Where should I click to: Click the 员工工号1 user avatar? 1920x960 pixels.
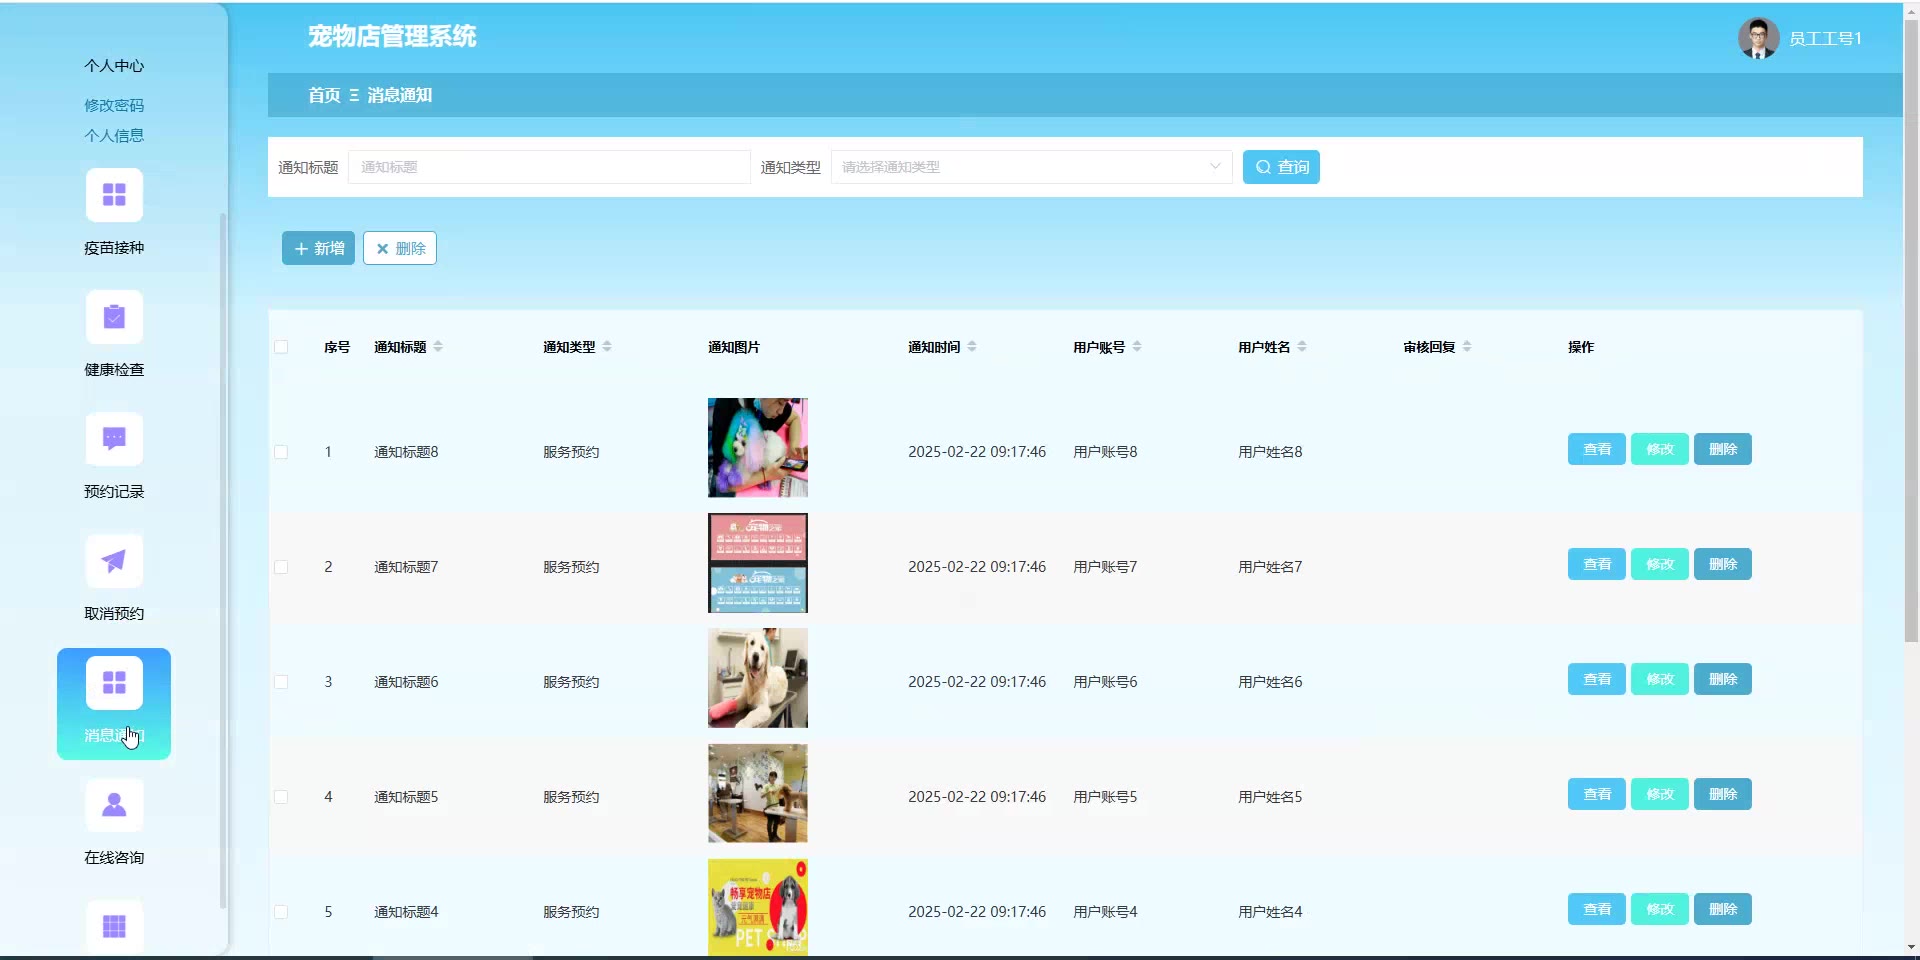[1757, 38]
